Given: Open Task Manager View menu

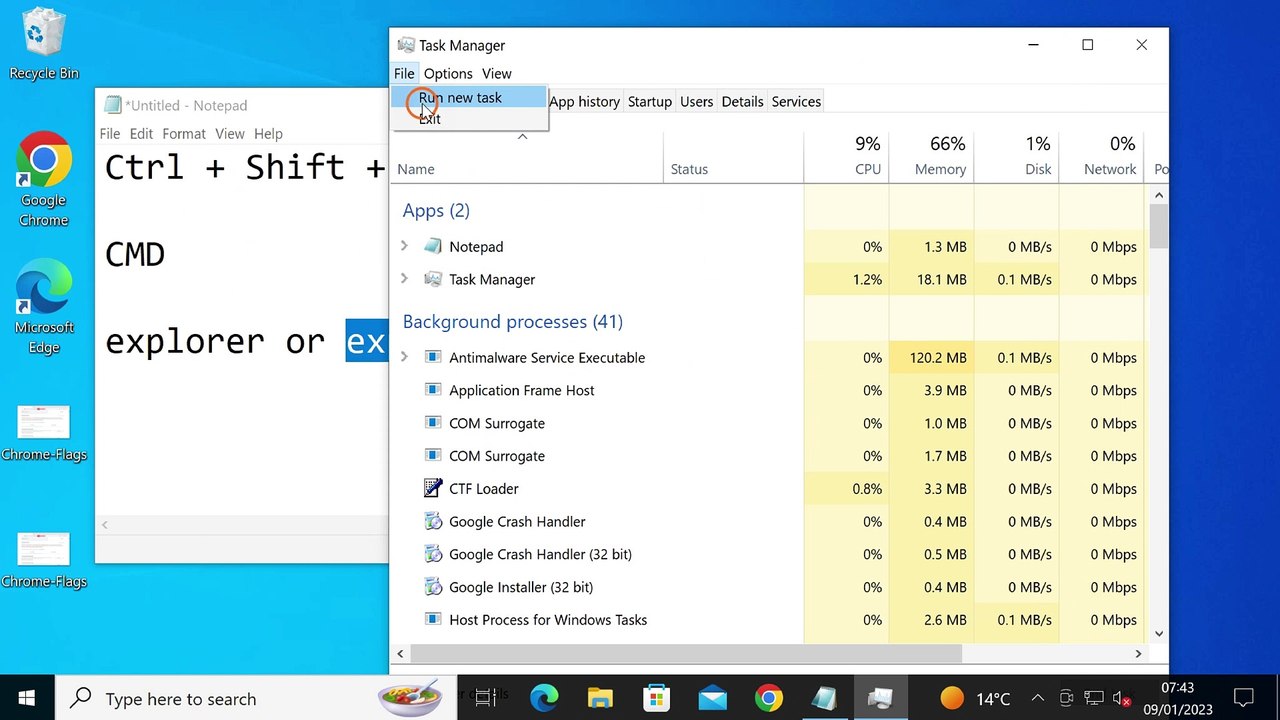Looking at the screenshot, I should [x=496, y=73].
